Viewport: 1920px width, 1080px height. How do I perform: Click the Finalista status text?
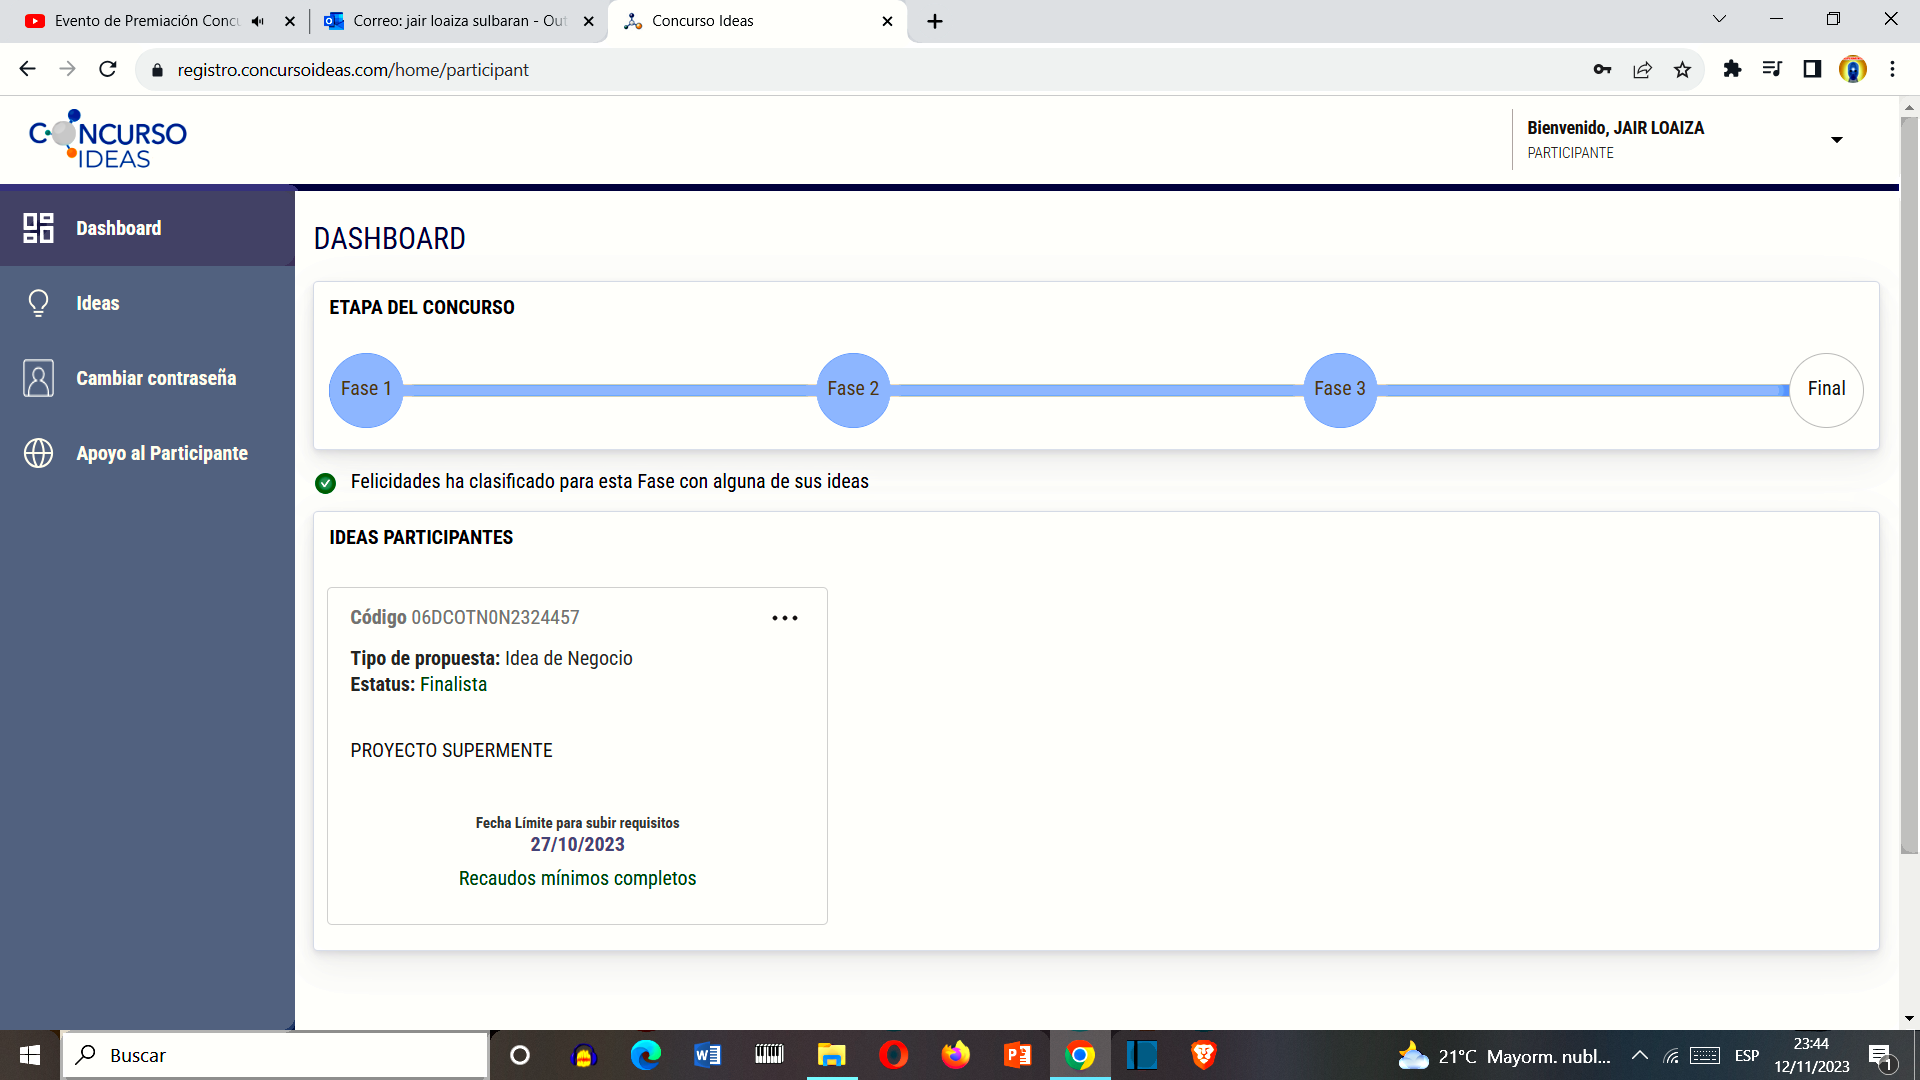[x=453, y=684]
